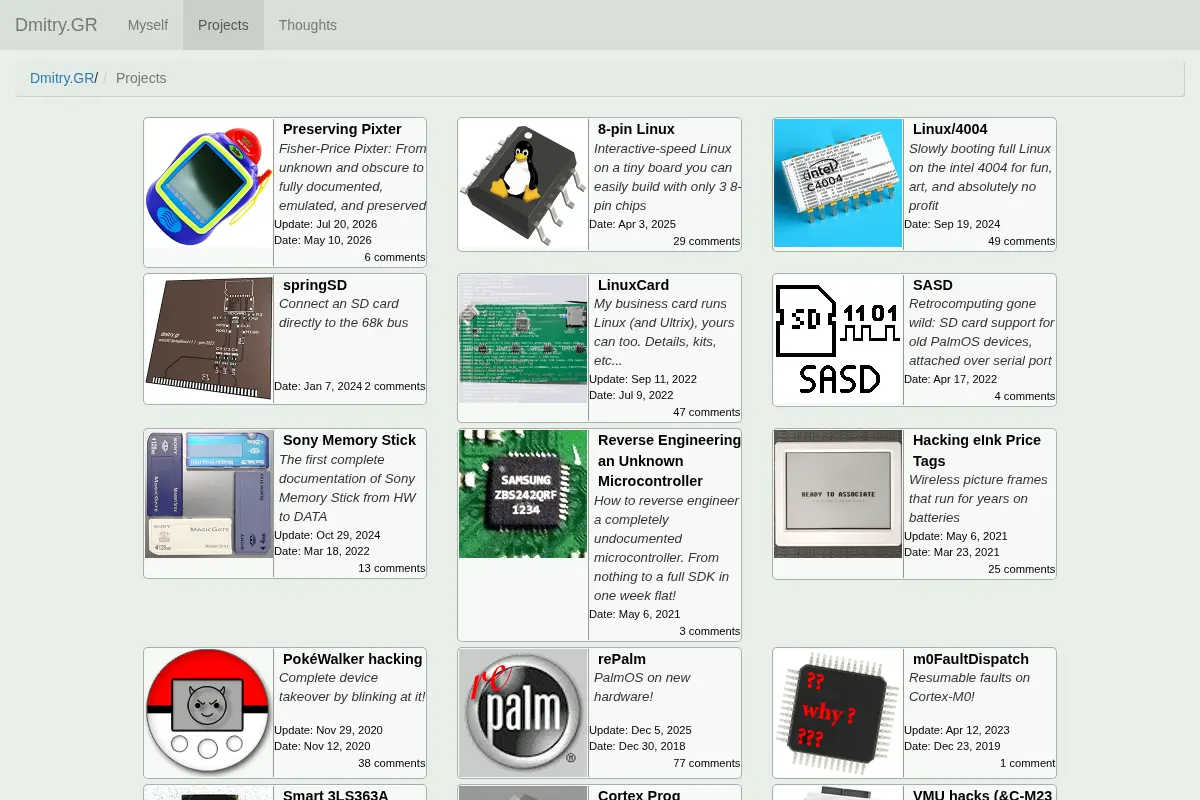Image resolution: width=1200 pixels, height=800 pixels.
Task: Open the Tux chip 8-pin Linux thumbnail
Action: (523, 183)
